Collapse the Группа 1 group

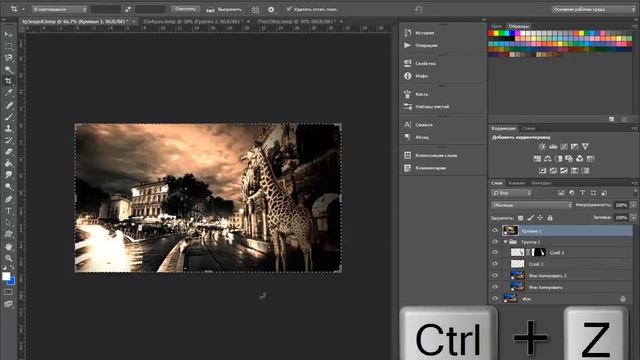tap(506, 242)
